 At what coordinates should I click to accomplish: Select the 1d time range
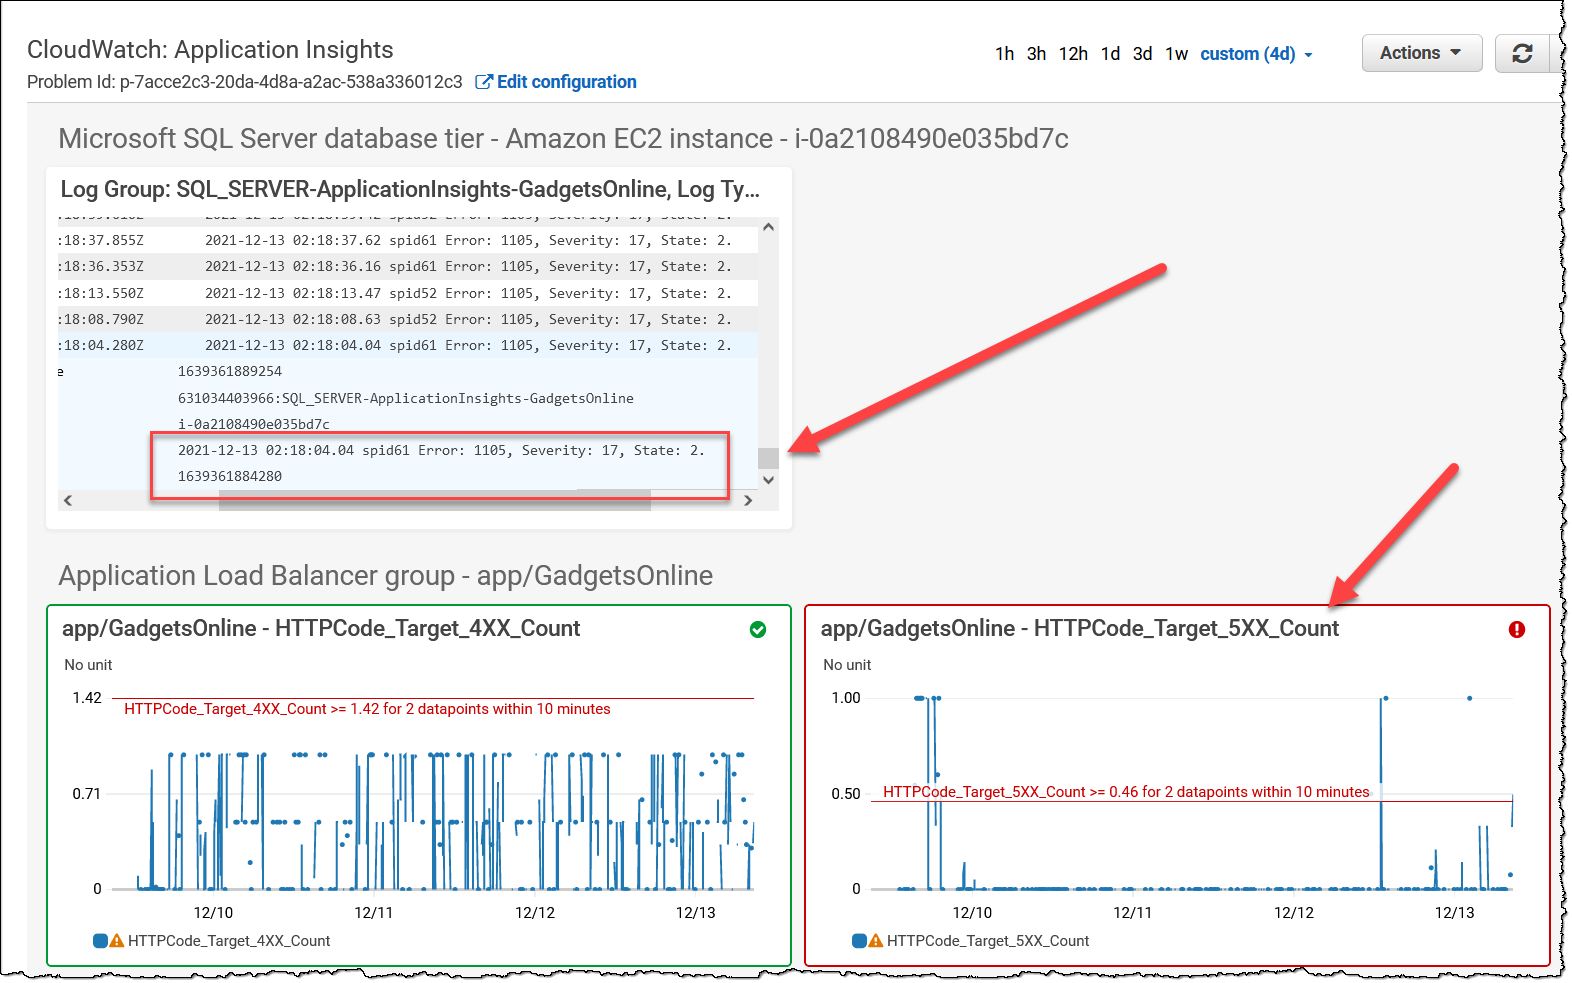coord(1110,54)
